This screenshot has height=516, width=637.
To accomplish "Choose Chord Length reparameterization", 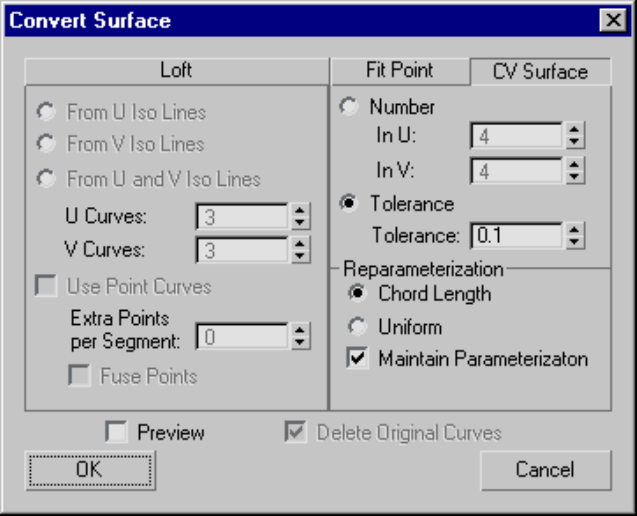I will coord(356,294).
